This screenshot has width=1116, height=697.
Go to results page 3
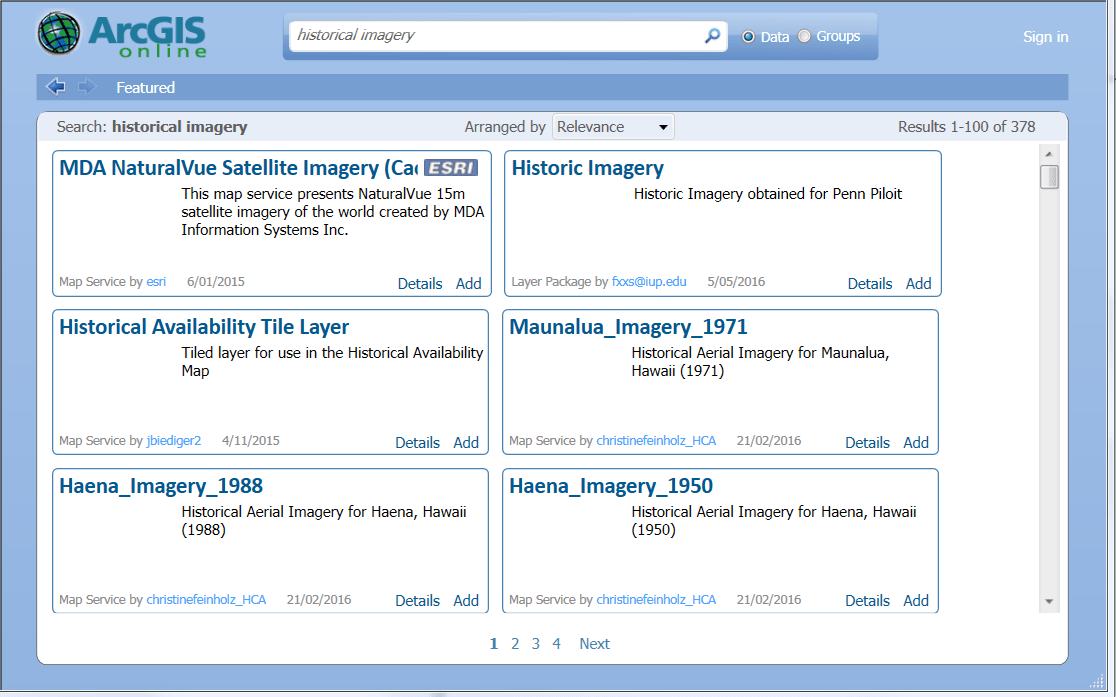535,643
